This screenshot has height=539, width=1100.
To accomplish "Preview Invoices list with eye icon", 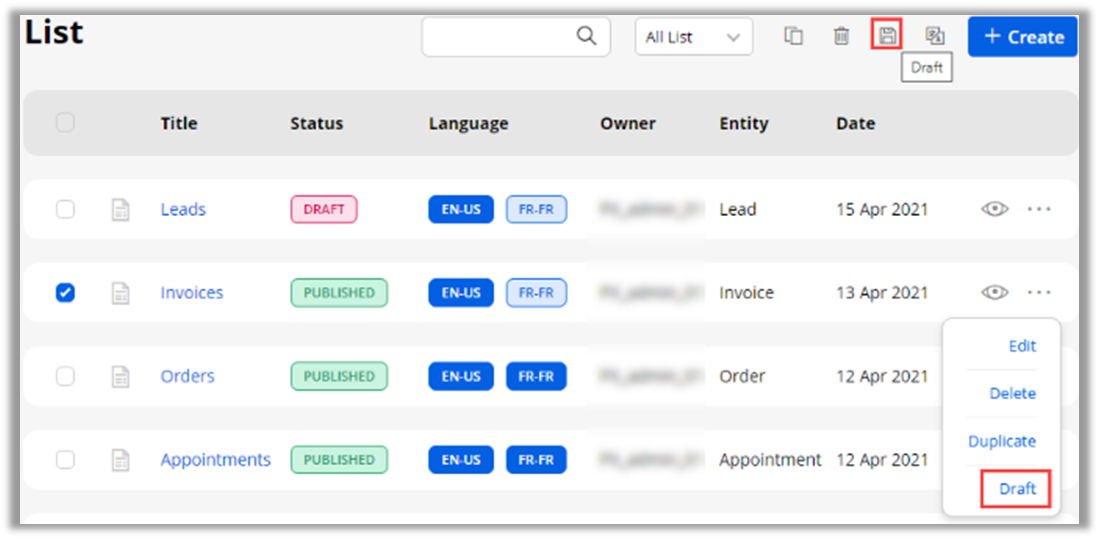I will pos(994,292).
